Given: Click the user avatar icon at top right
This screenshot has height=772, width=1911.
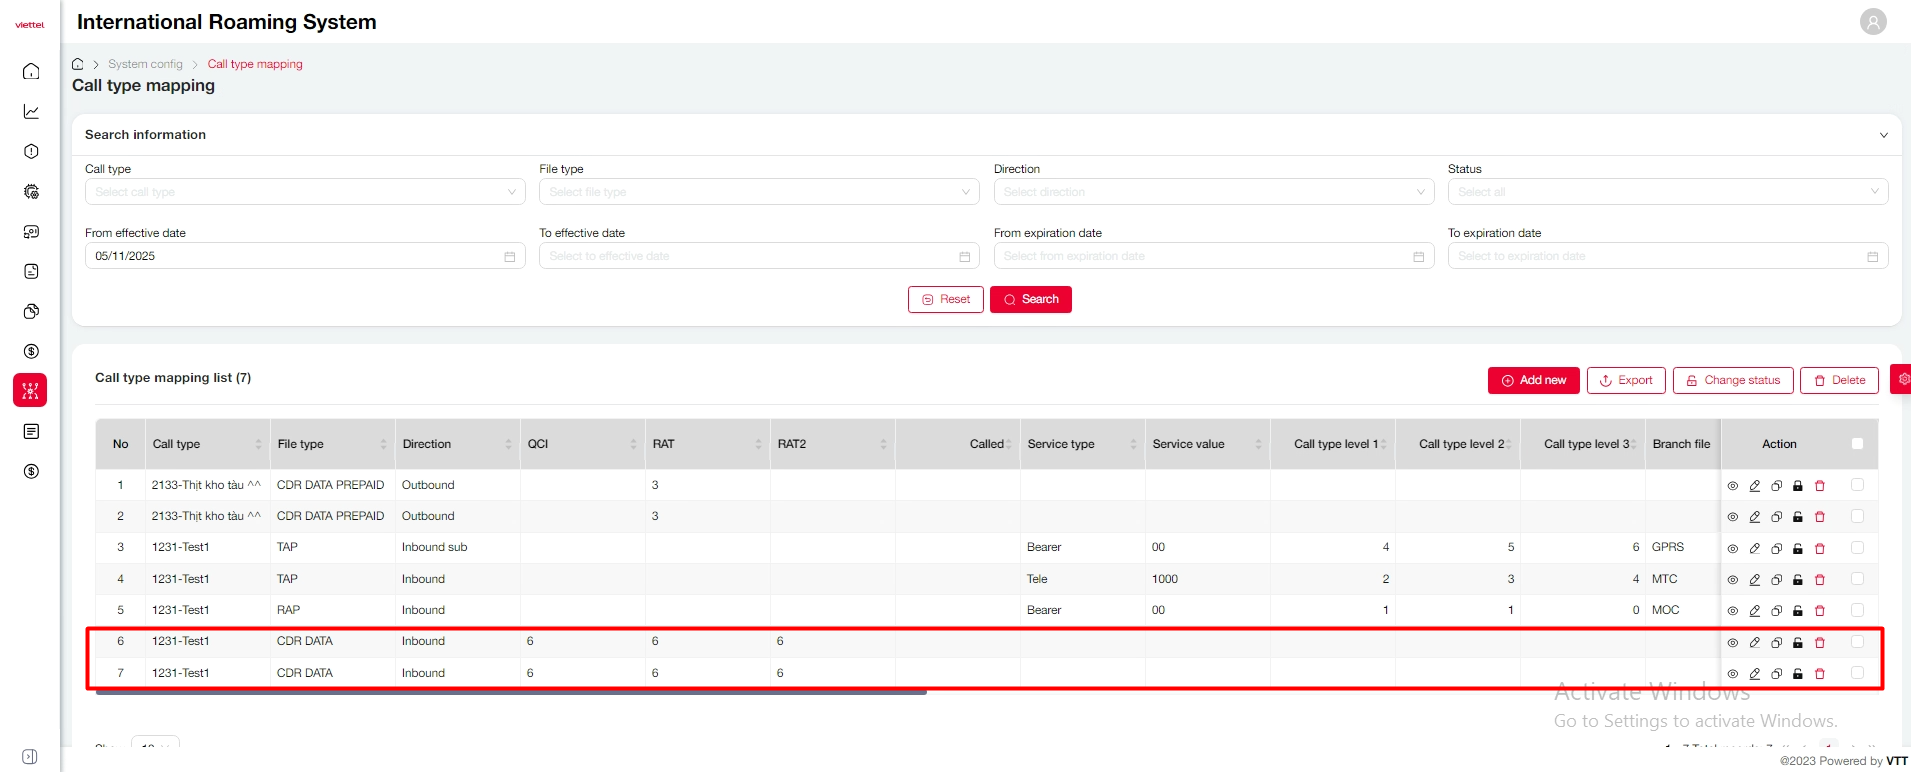Looking at the screenshot, I should tap(1872, 21).
